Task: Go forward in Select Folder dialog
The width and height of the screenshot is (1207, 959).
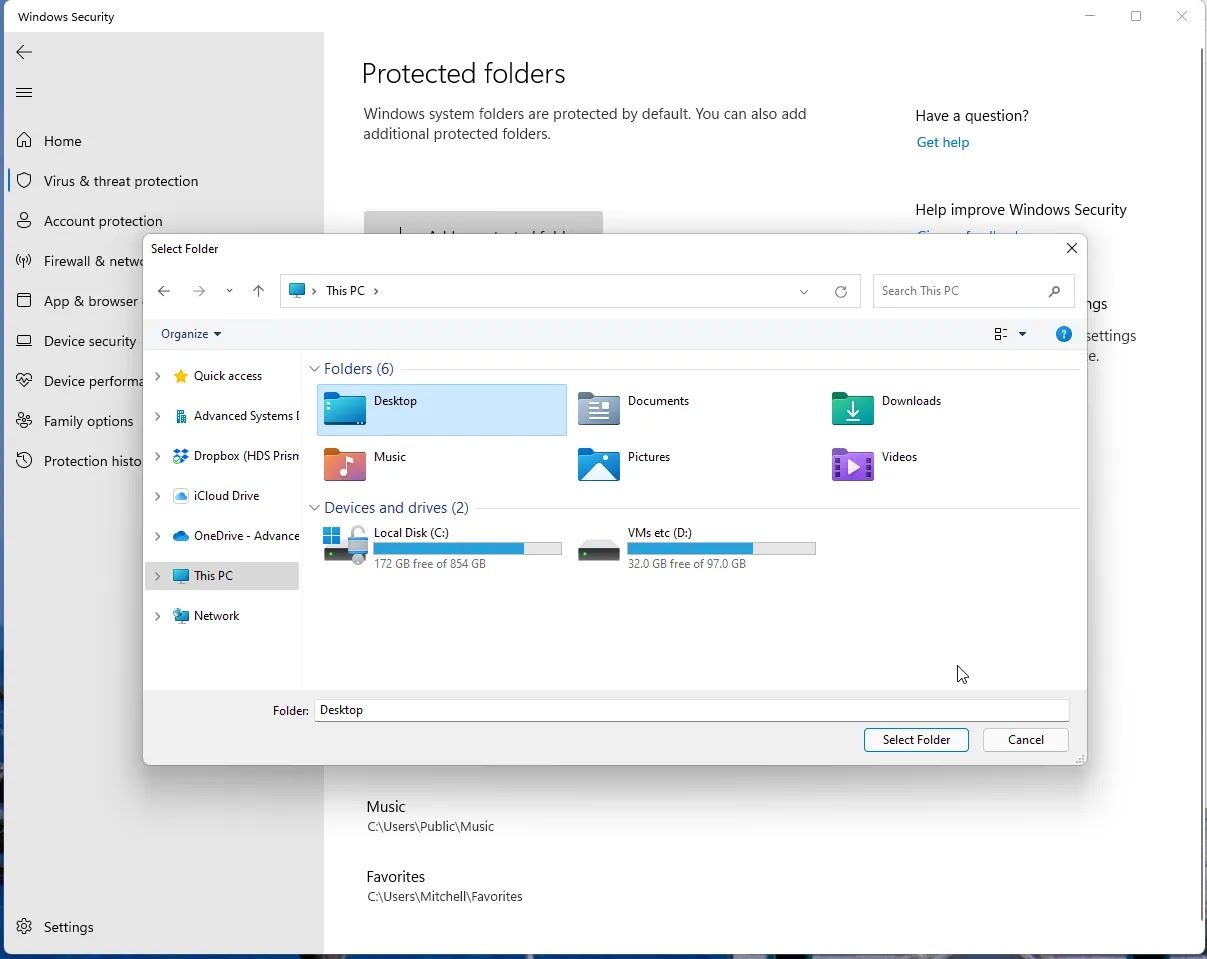Action: point(199,291)
